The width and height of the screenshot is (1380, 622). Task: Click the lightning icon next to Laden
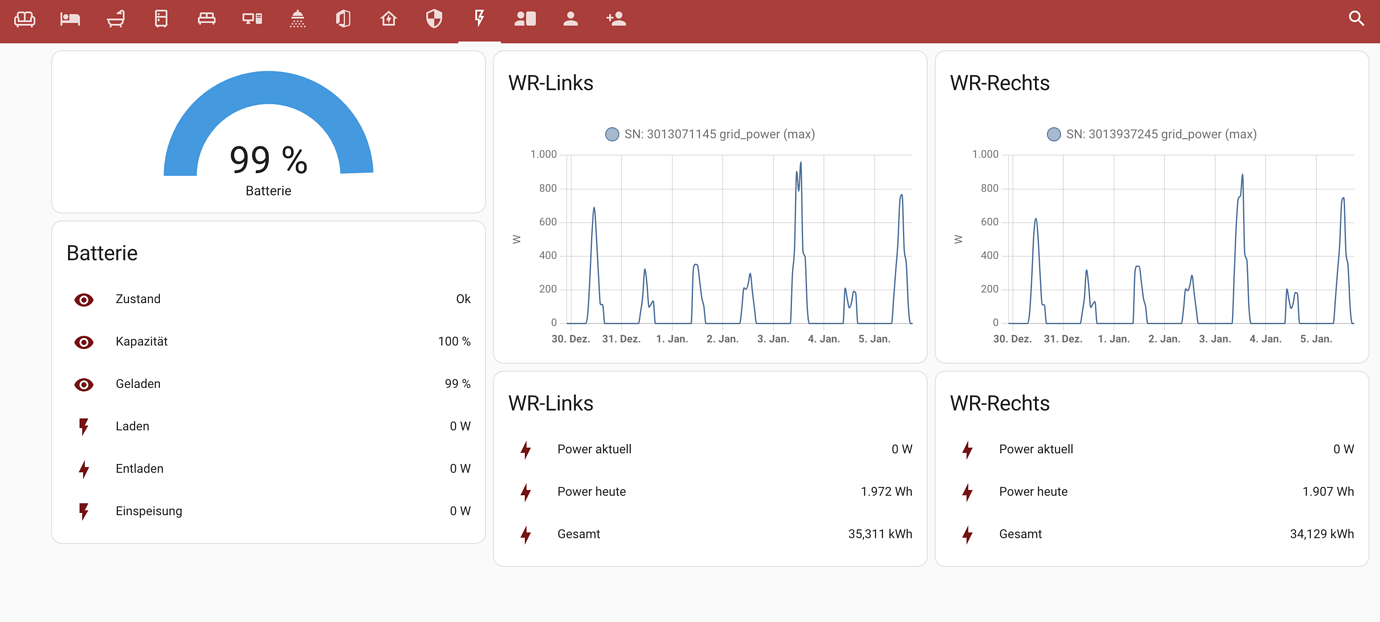coord(83,426)
